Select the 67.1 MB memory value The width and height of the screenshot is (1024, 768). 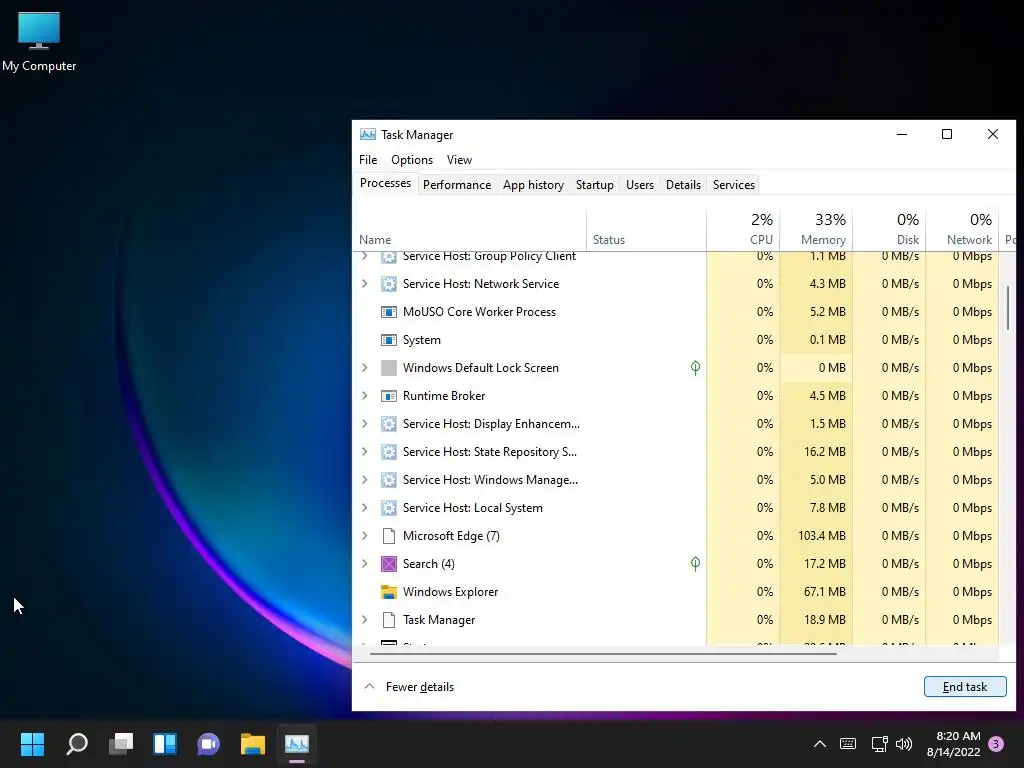tap(824, 592)
